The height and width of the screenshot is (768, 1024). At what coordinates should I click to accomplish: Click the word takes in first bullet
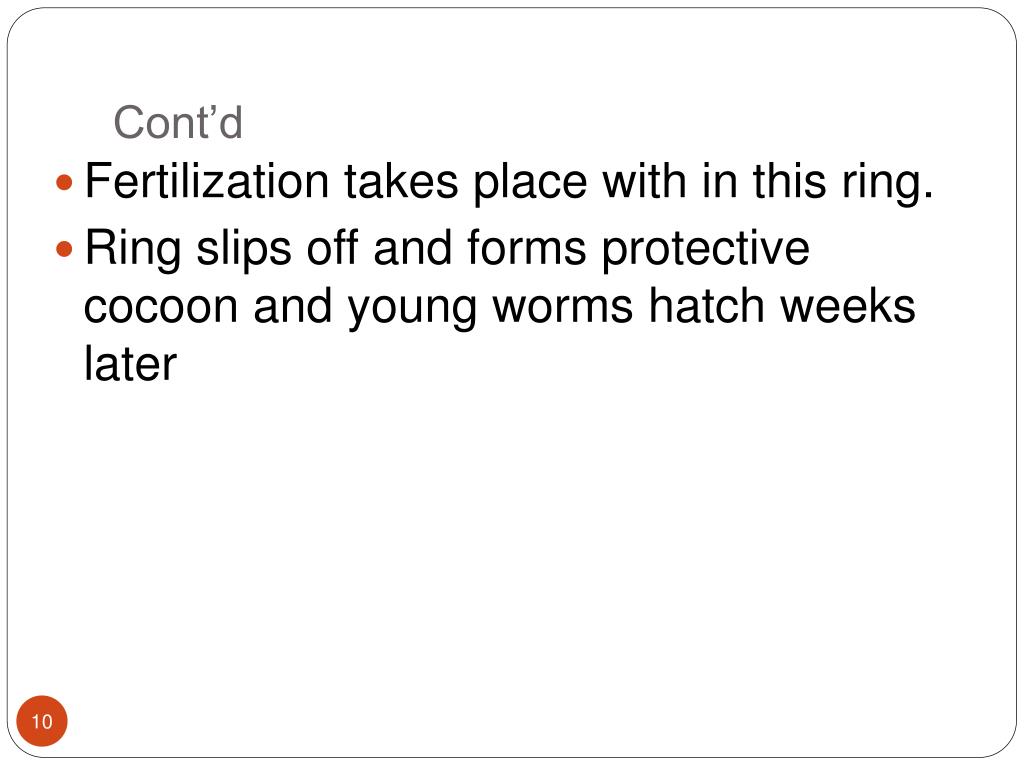coord(401,181)
